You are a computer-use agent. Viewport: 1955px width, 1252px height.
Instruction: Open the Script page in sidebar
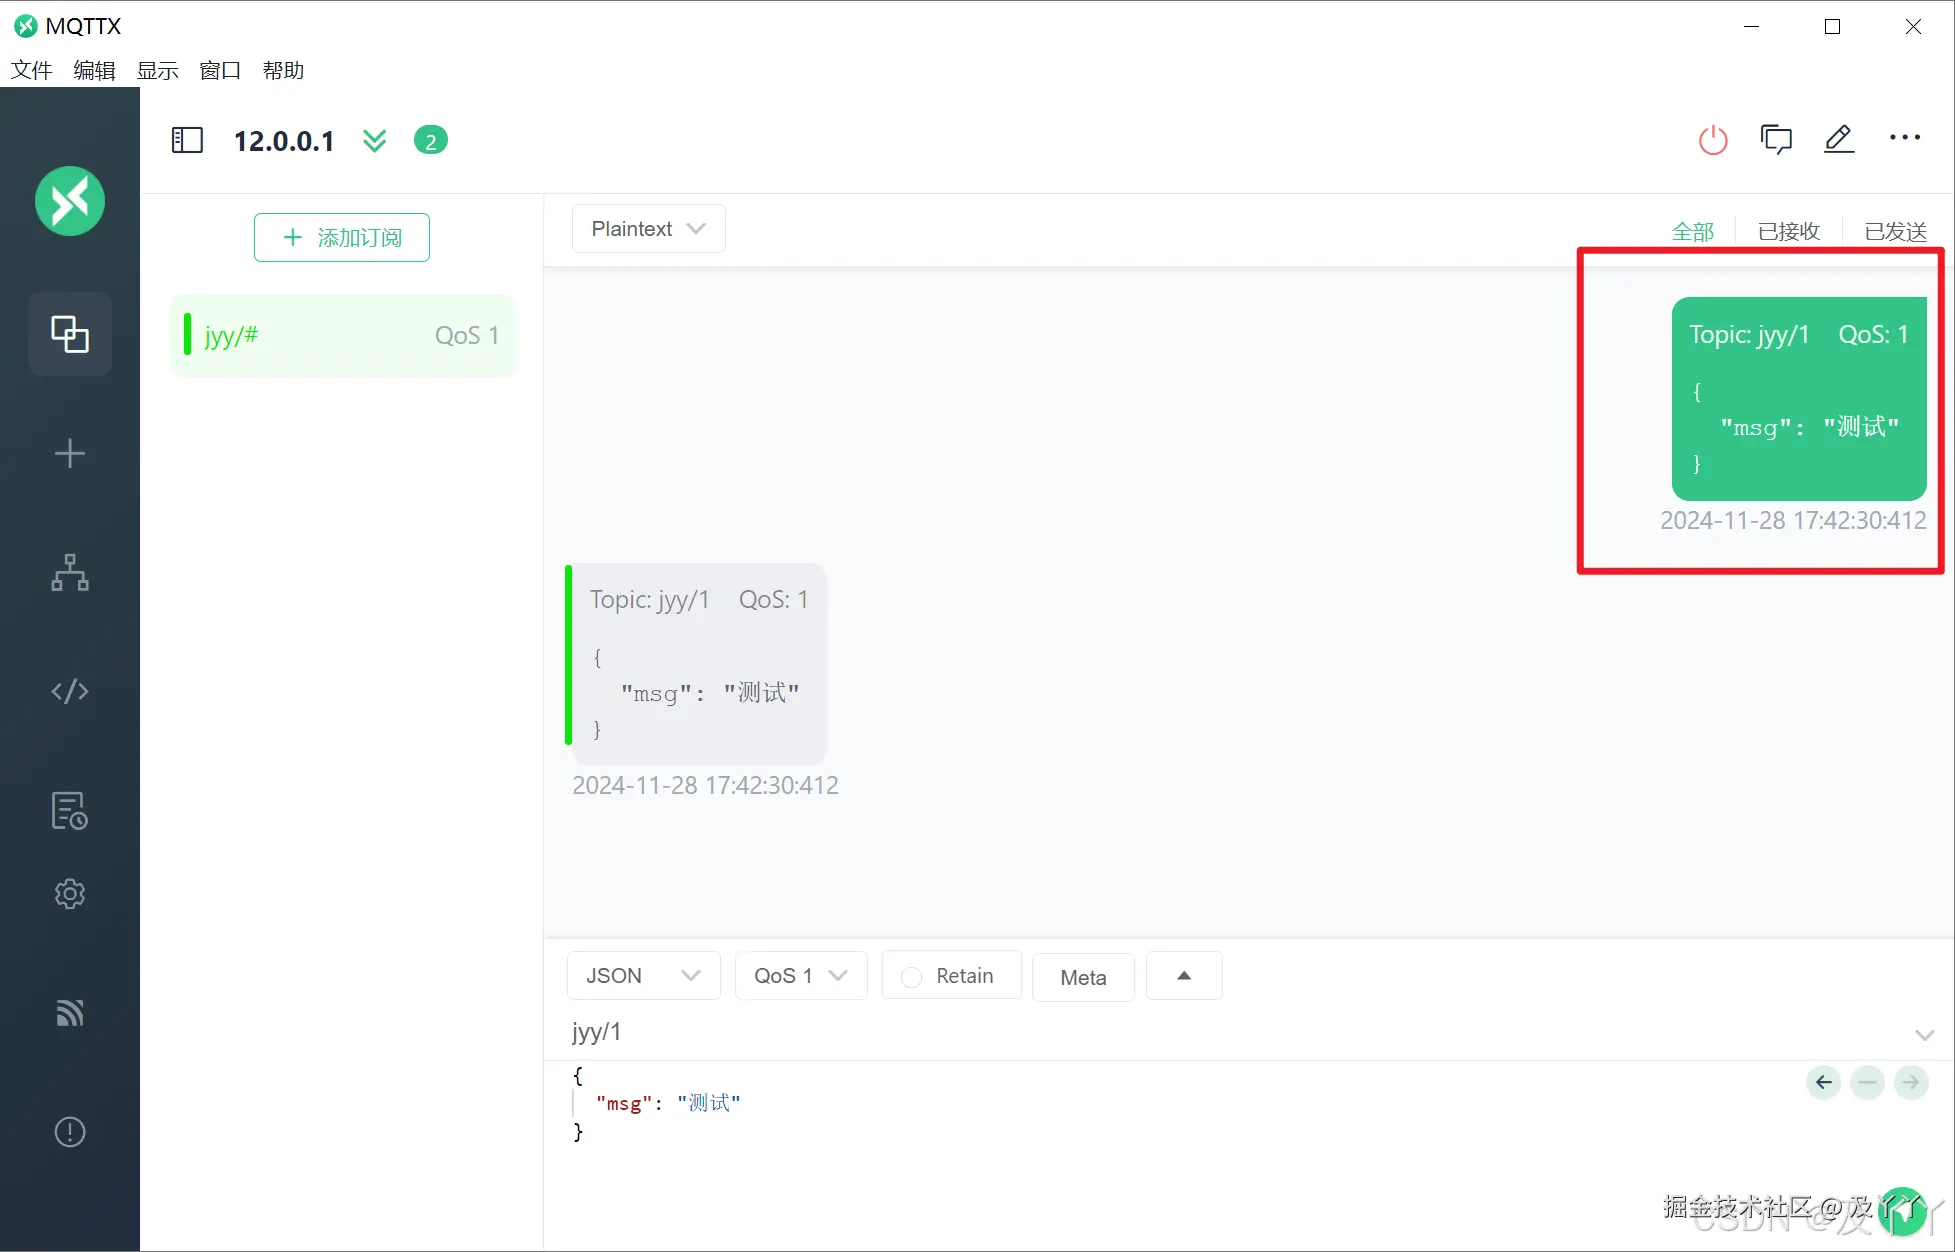point(70,691)
